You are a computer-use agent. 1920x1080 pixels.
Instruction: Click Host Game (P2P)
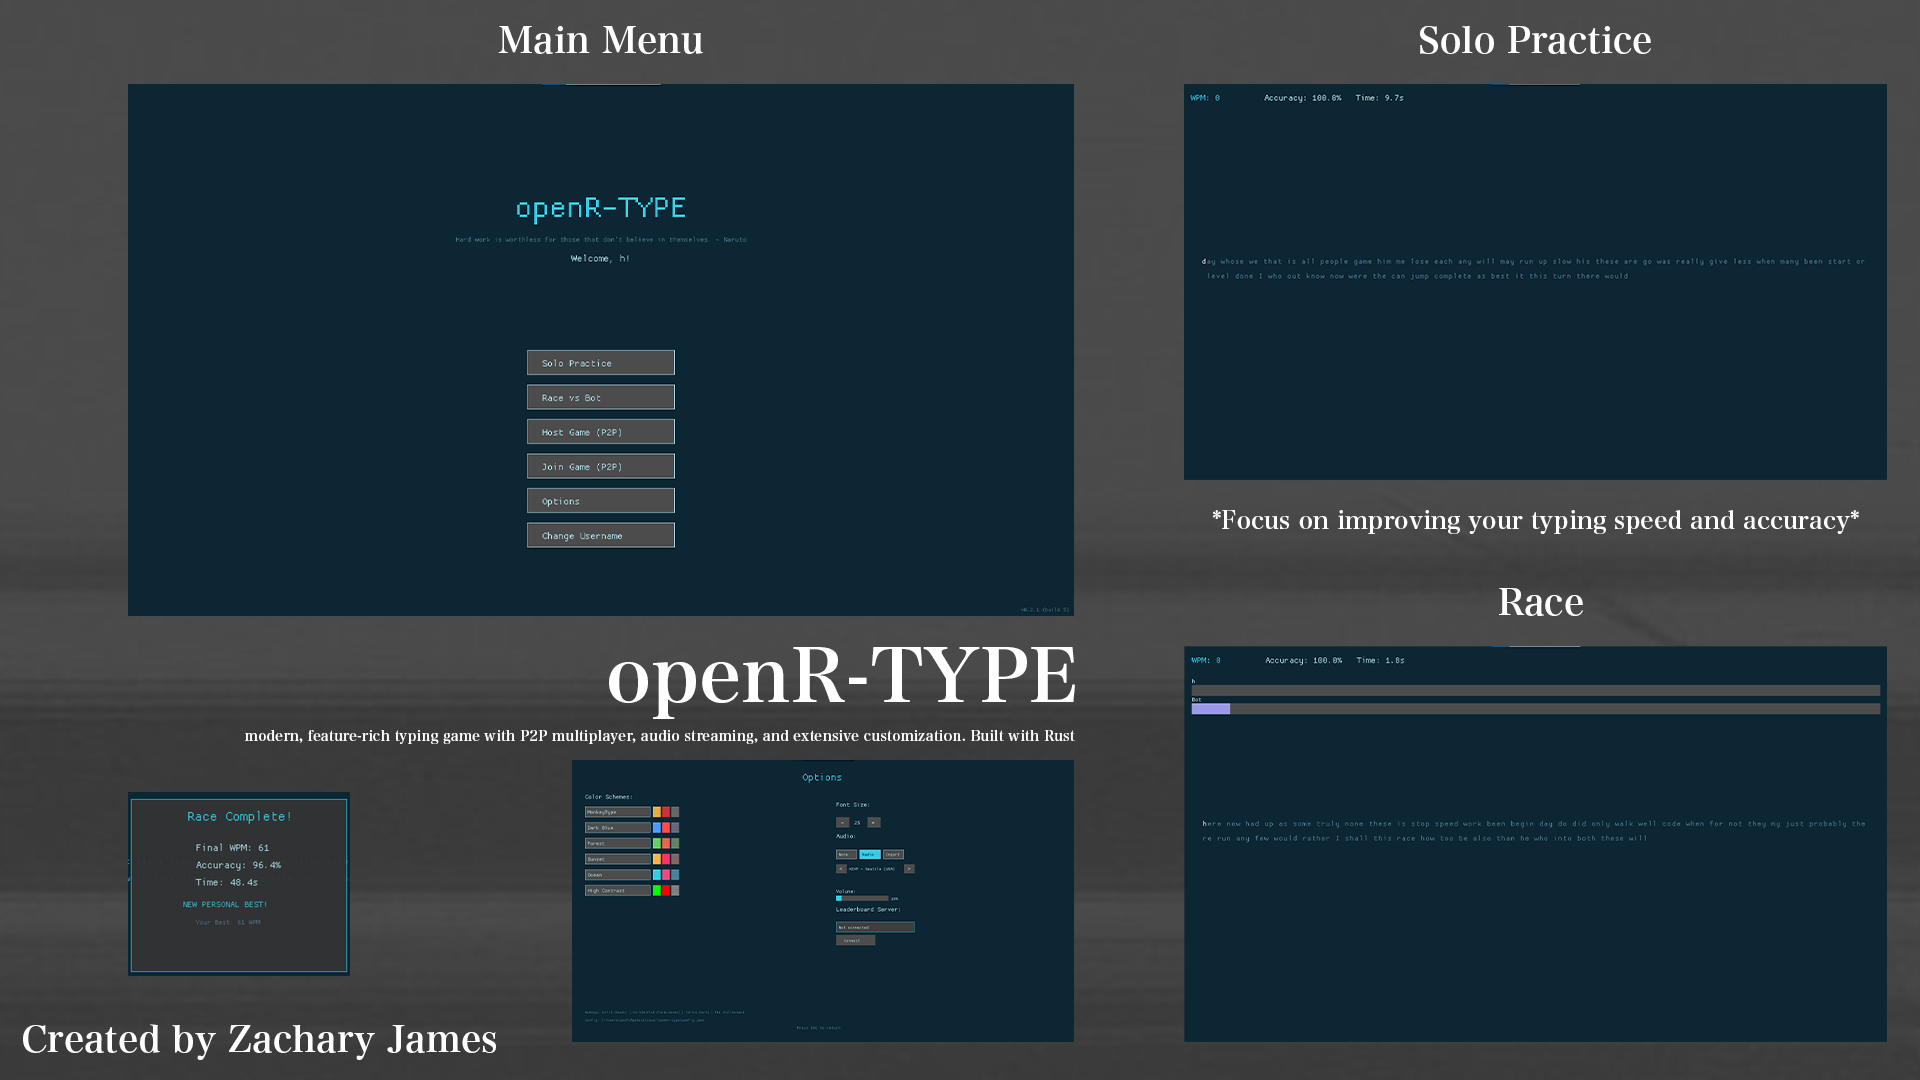(600, 431)
